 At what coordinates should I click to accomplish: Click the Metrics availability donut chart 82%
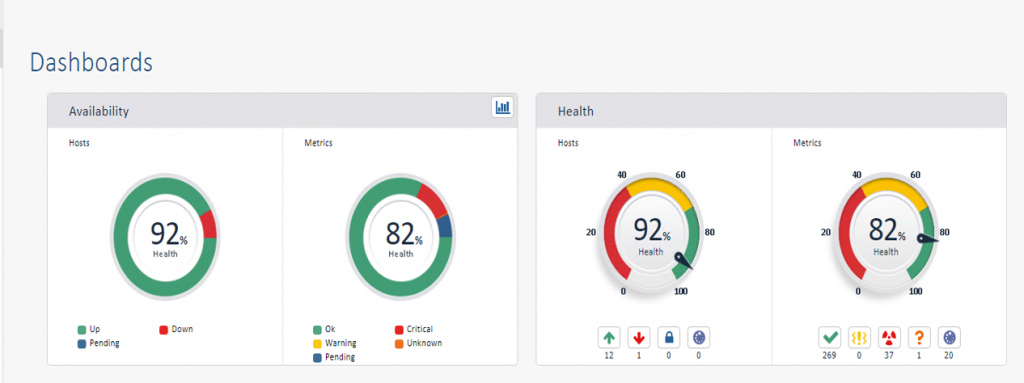coord(400,237)
